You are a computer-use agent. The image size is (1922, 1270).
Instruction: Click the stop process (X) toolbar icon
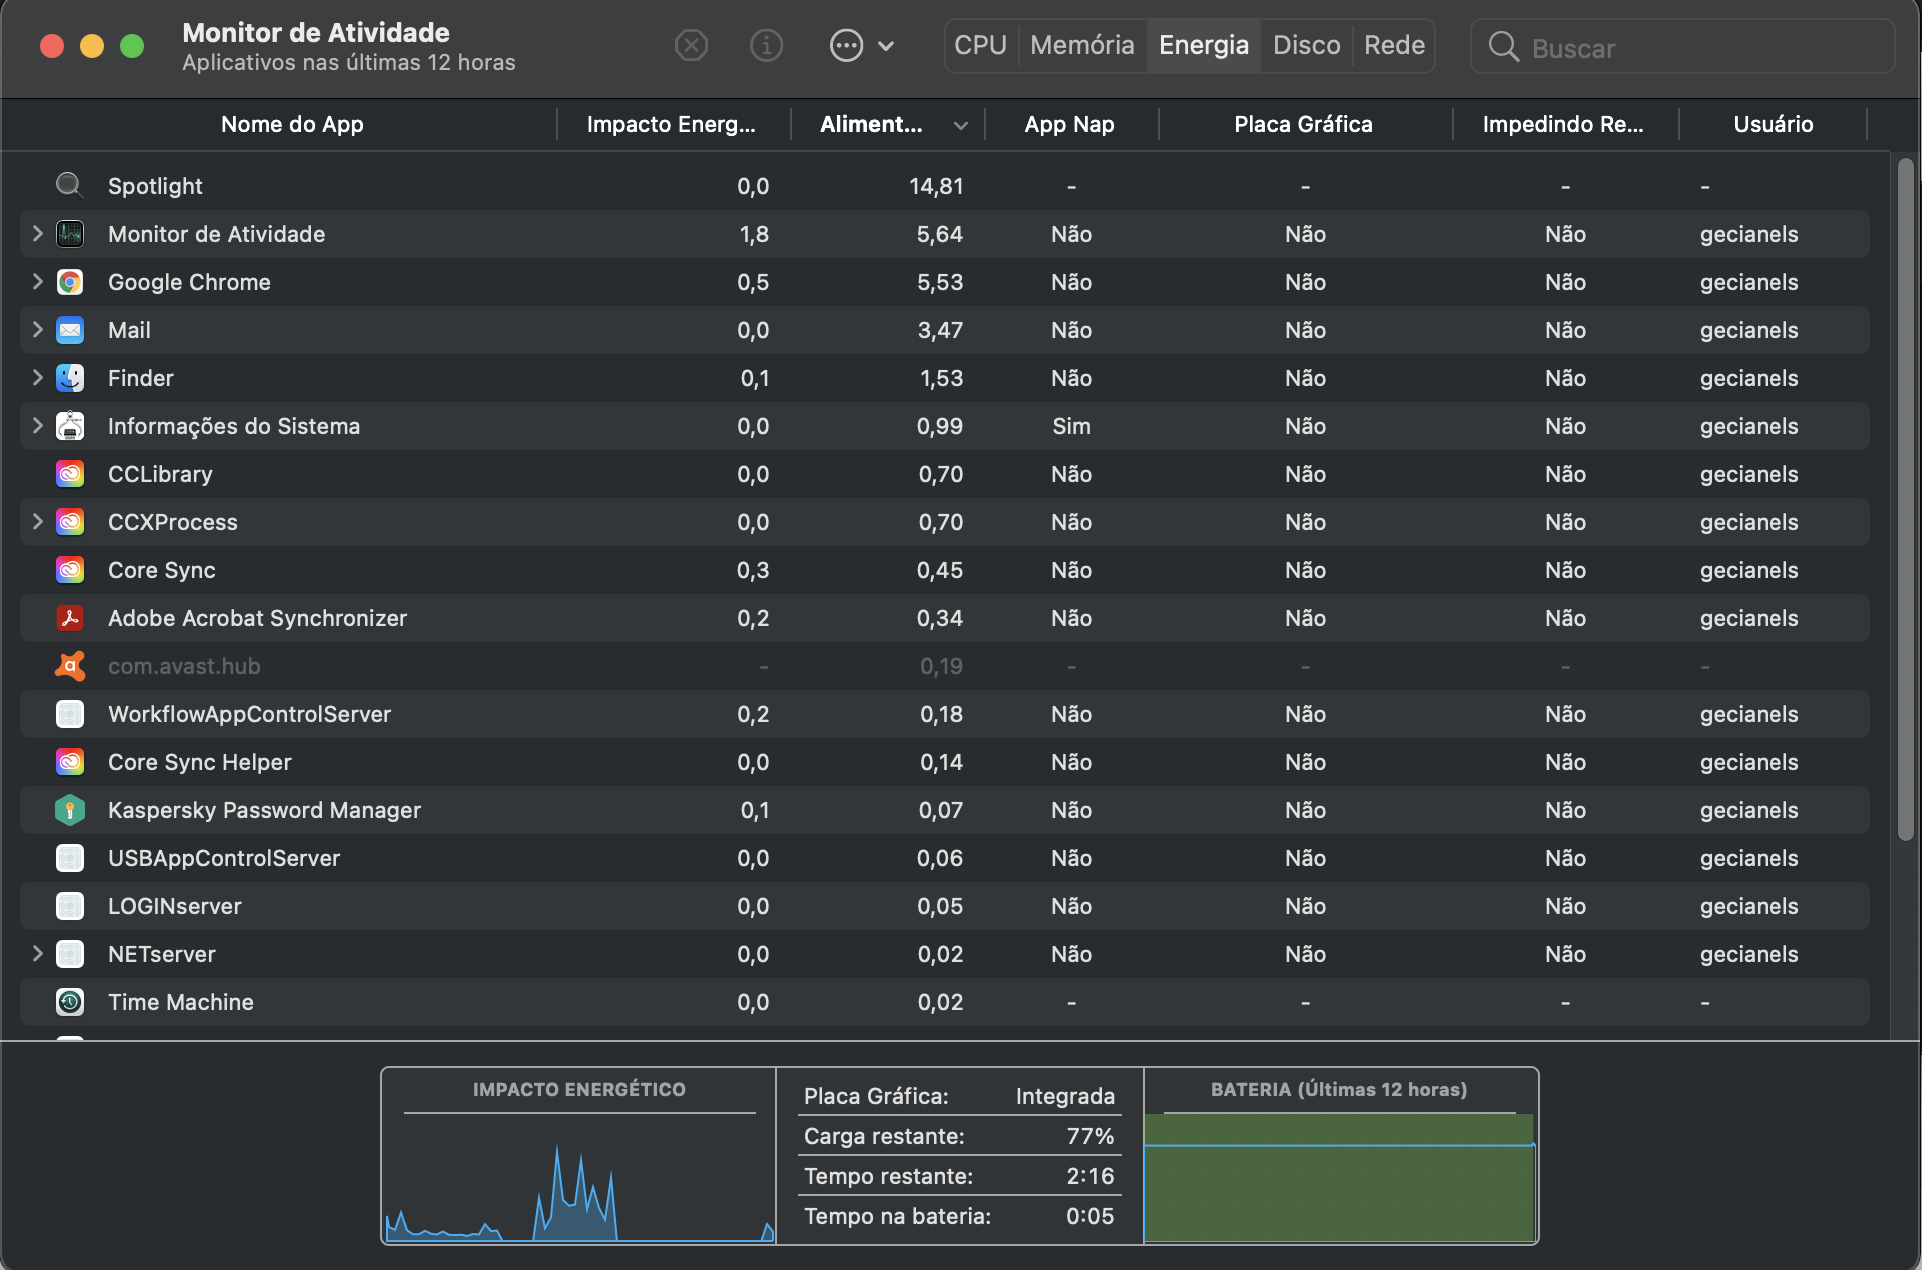(x=691, y=45)
